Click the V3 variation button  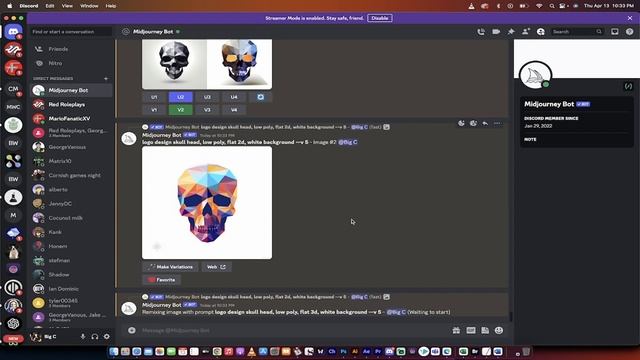207,110
